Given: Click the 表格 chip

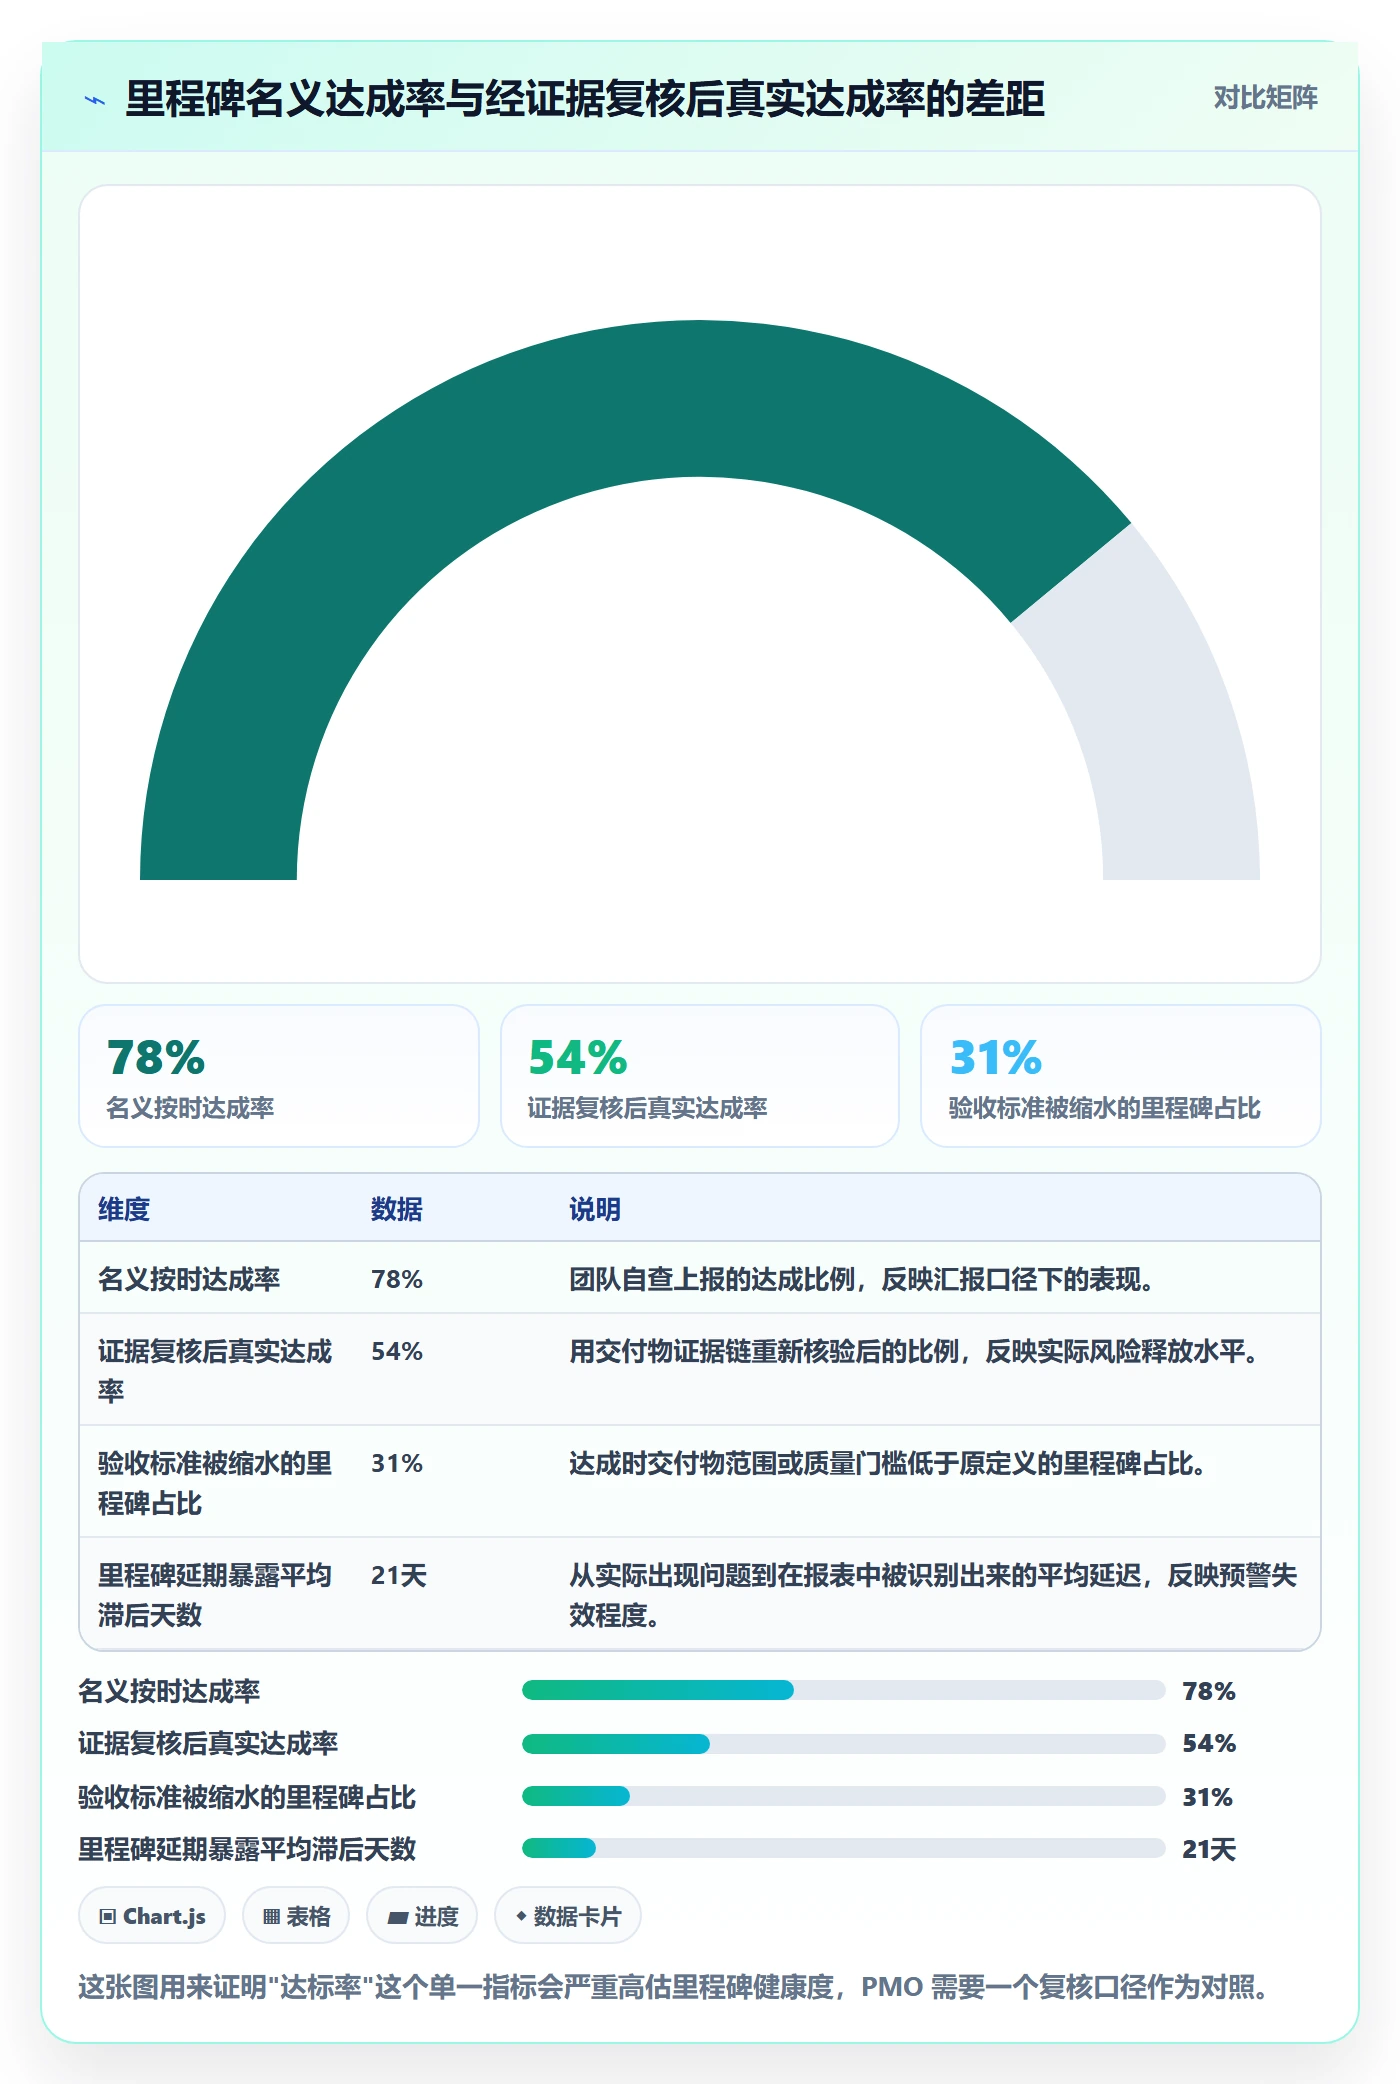Looking at the screenshot, I should pyautogui.click(x=296, y=1916).
